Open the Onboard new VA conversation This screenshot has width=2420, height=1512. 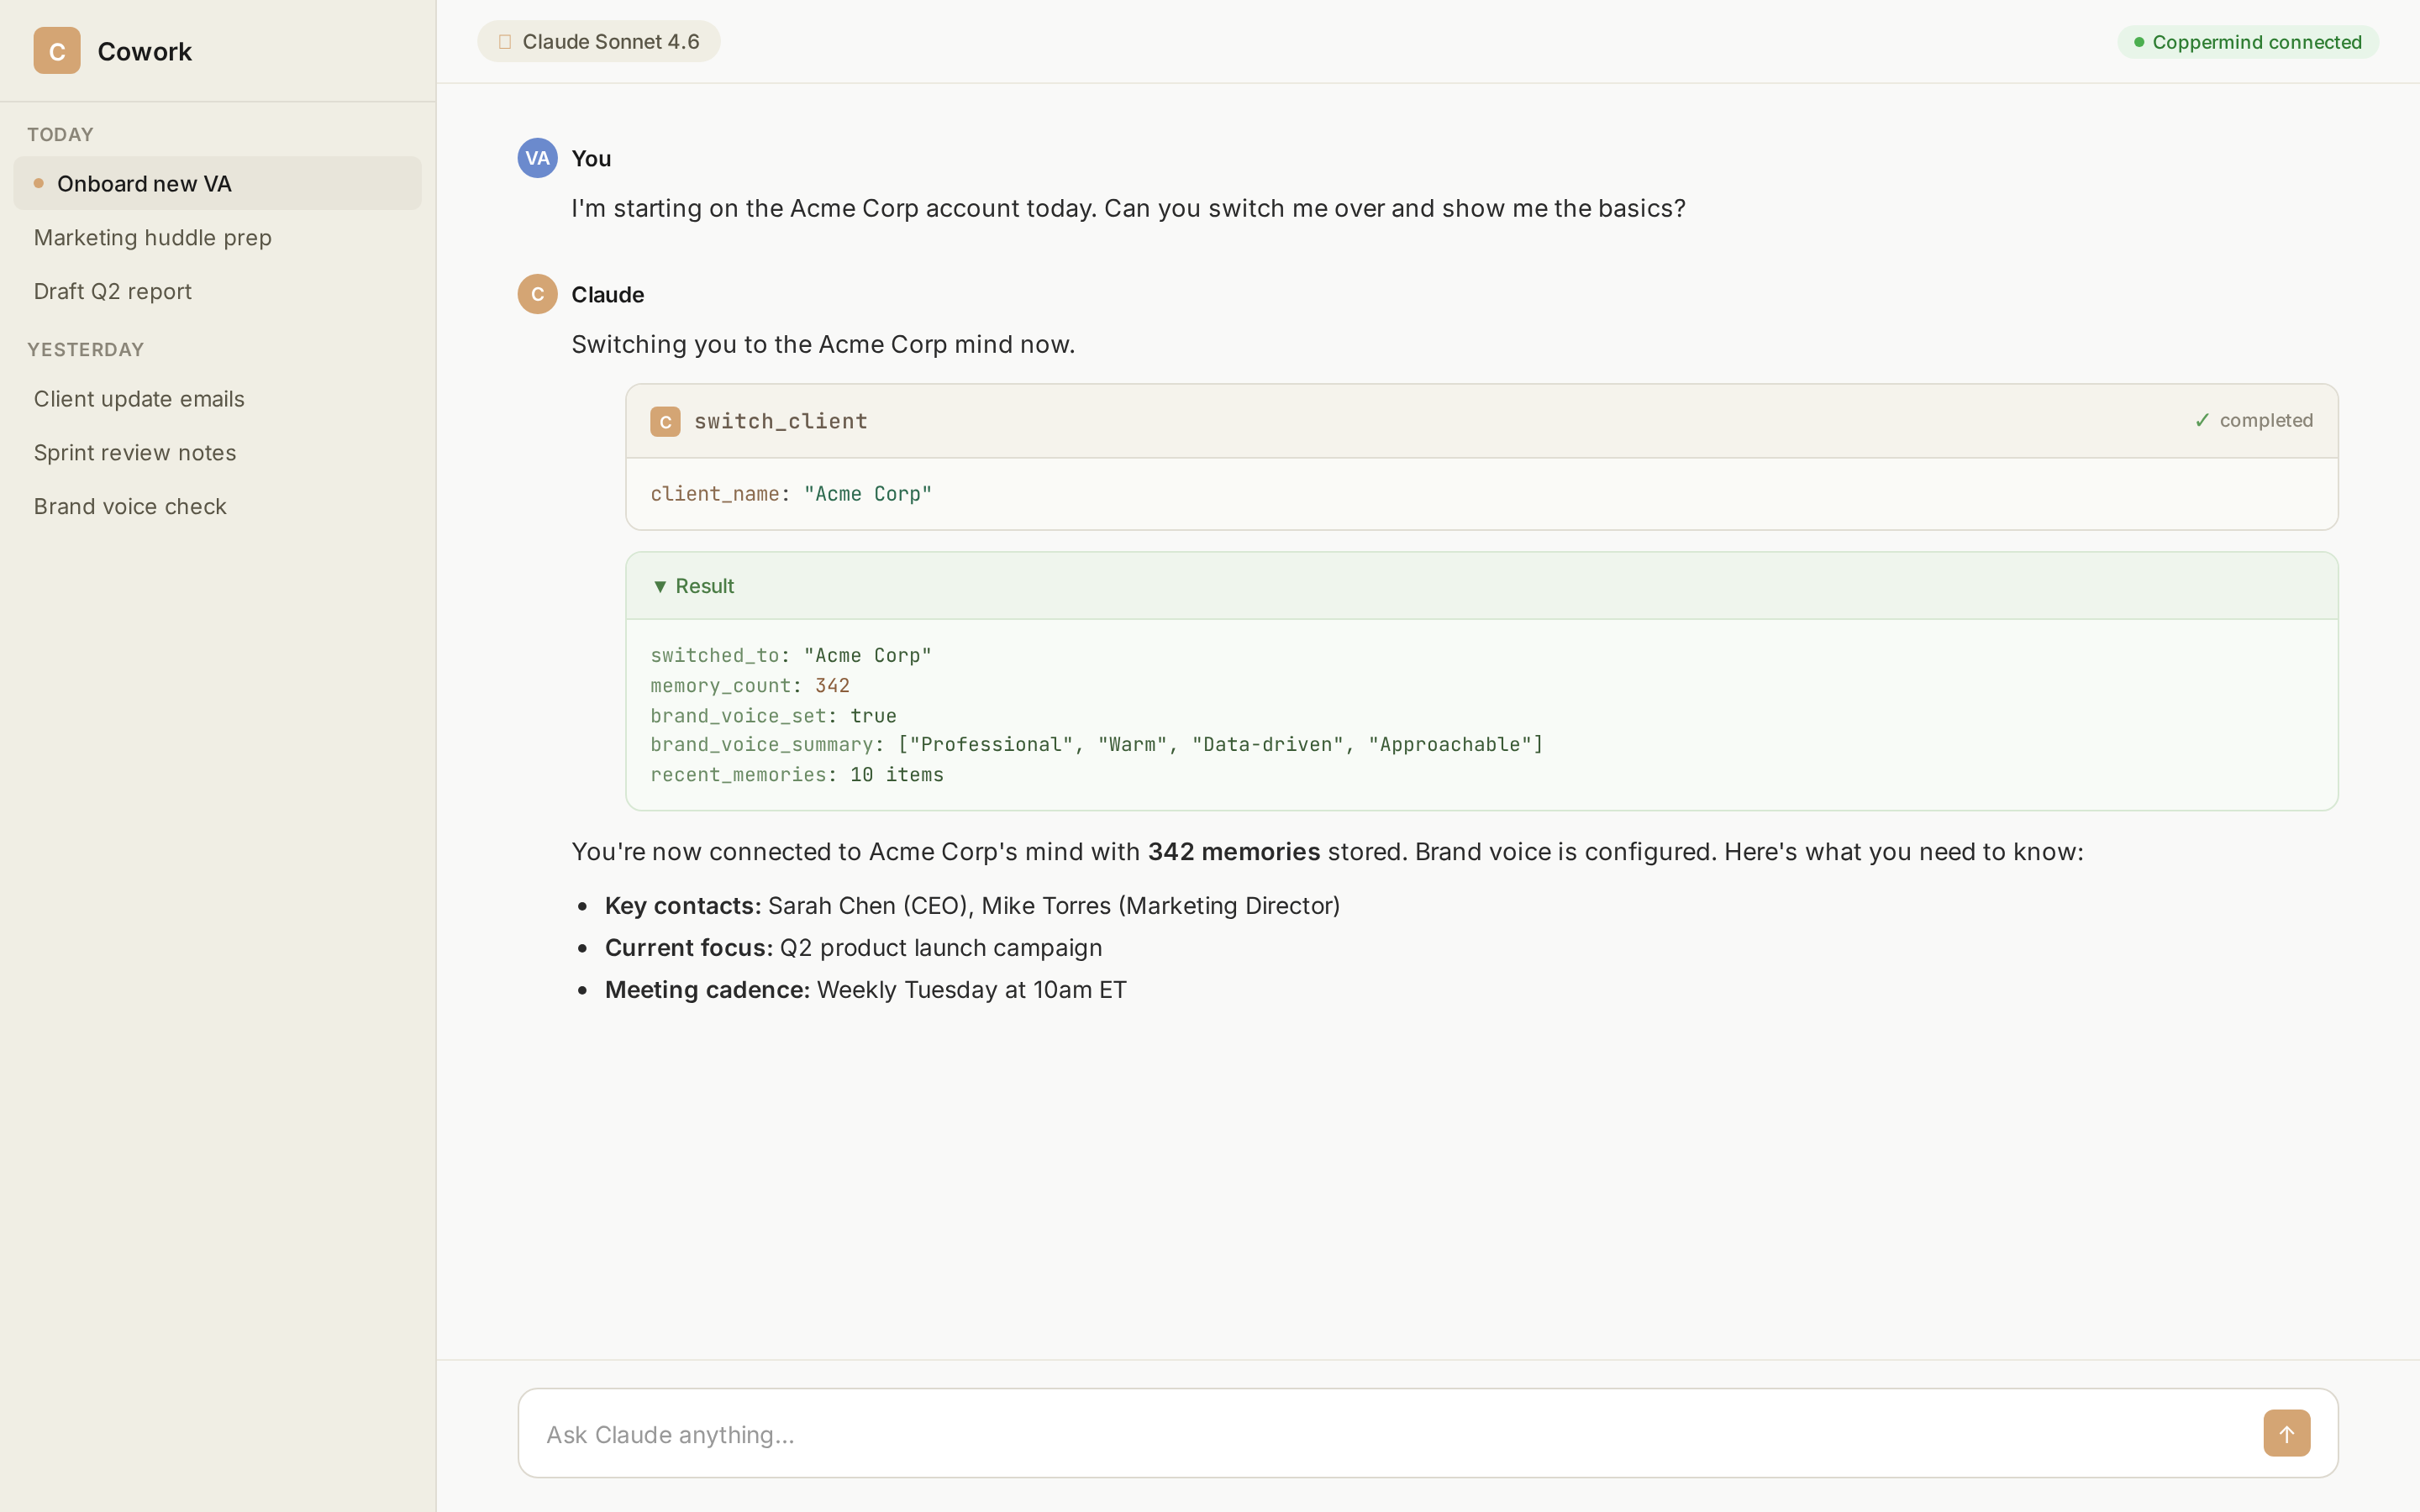[x=217, y=184]
